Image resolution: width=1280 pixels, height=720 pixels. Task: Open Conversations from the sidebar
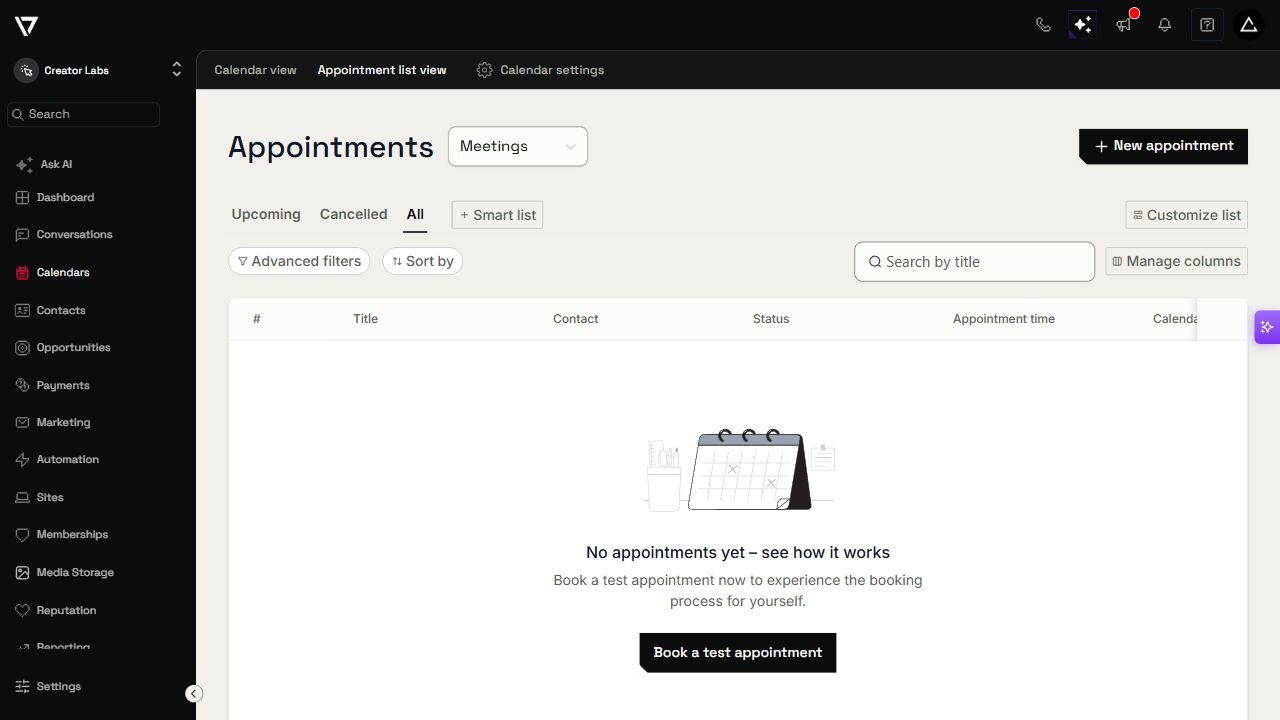(64, 234)
